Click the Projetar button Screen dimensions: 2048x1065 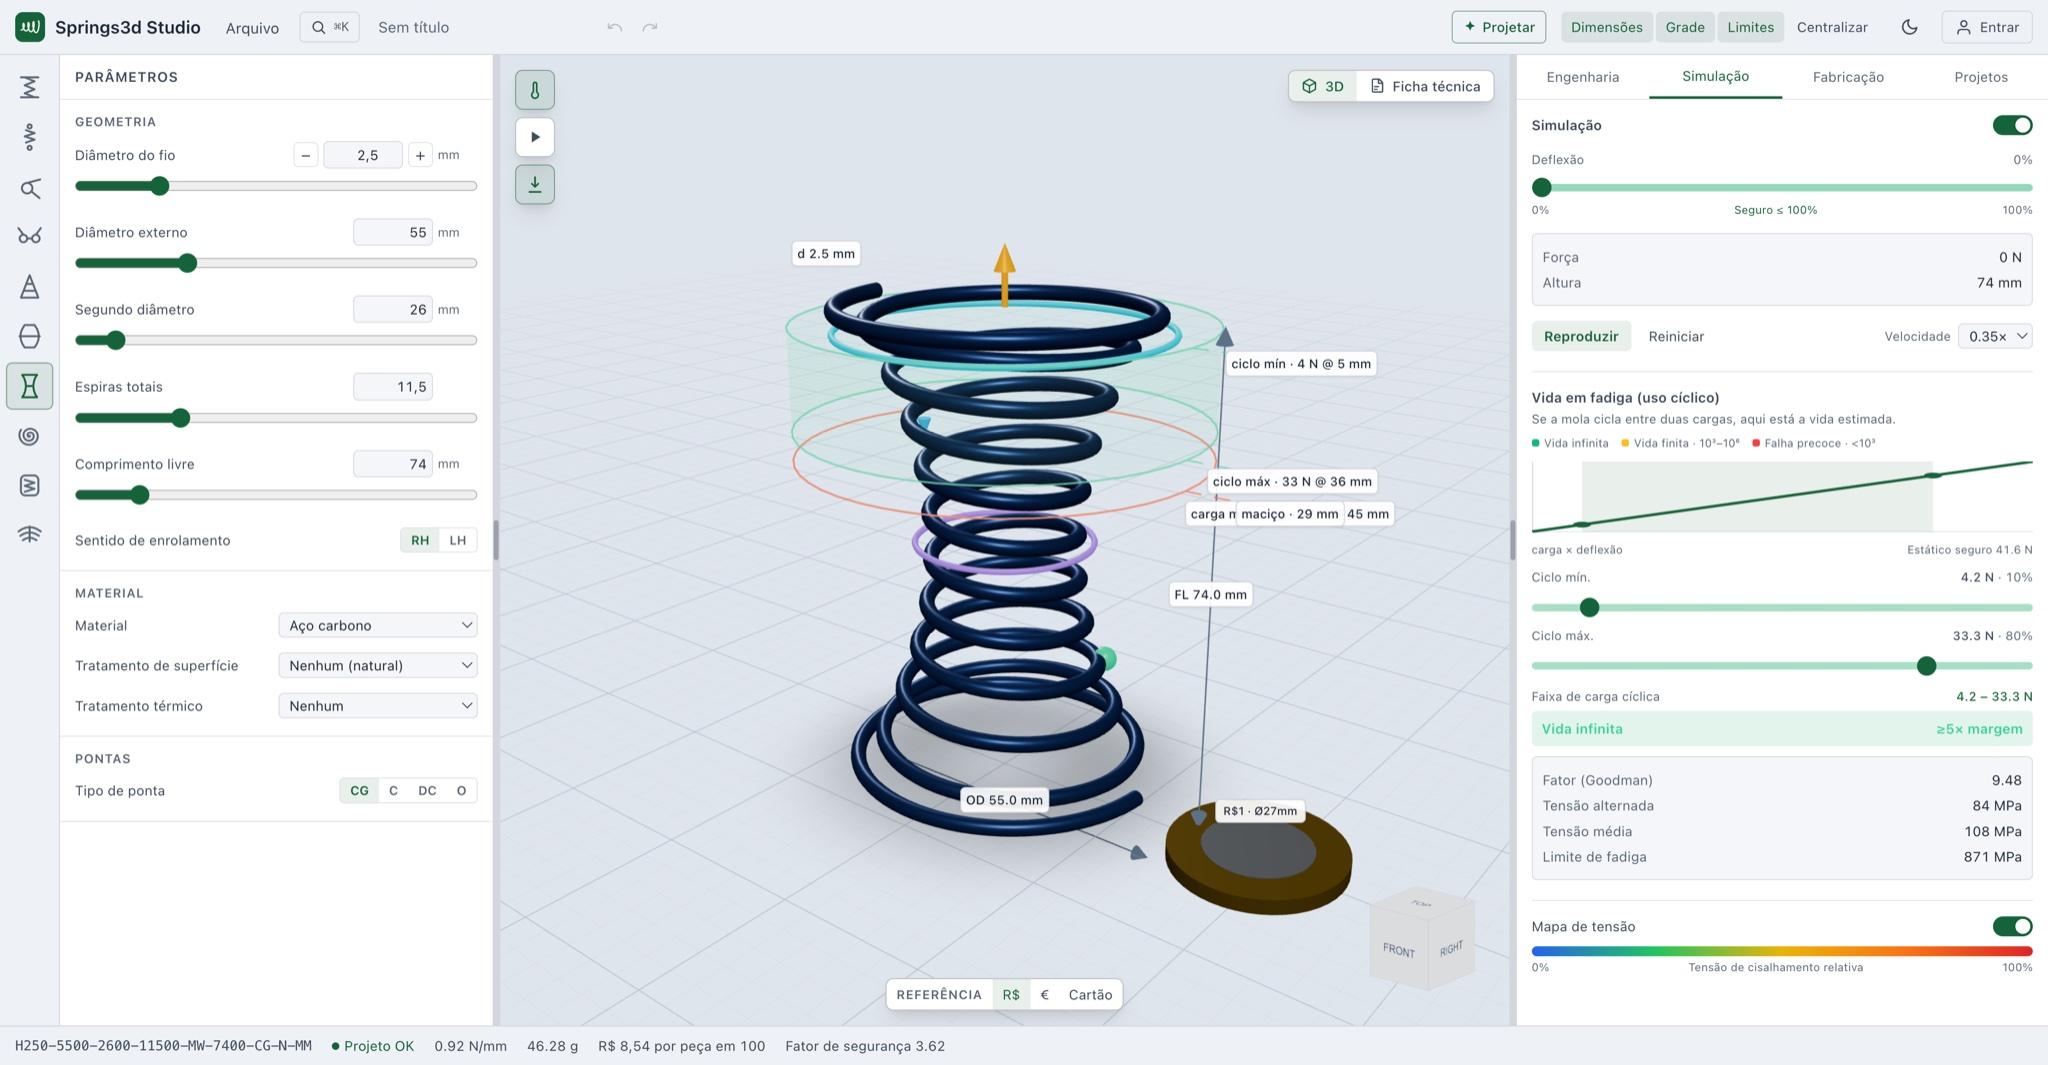pyautogui.click(x=1499, y=27)
